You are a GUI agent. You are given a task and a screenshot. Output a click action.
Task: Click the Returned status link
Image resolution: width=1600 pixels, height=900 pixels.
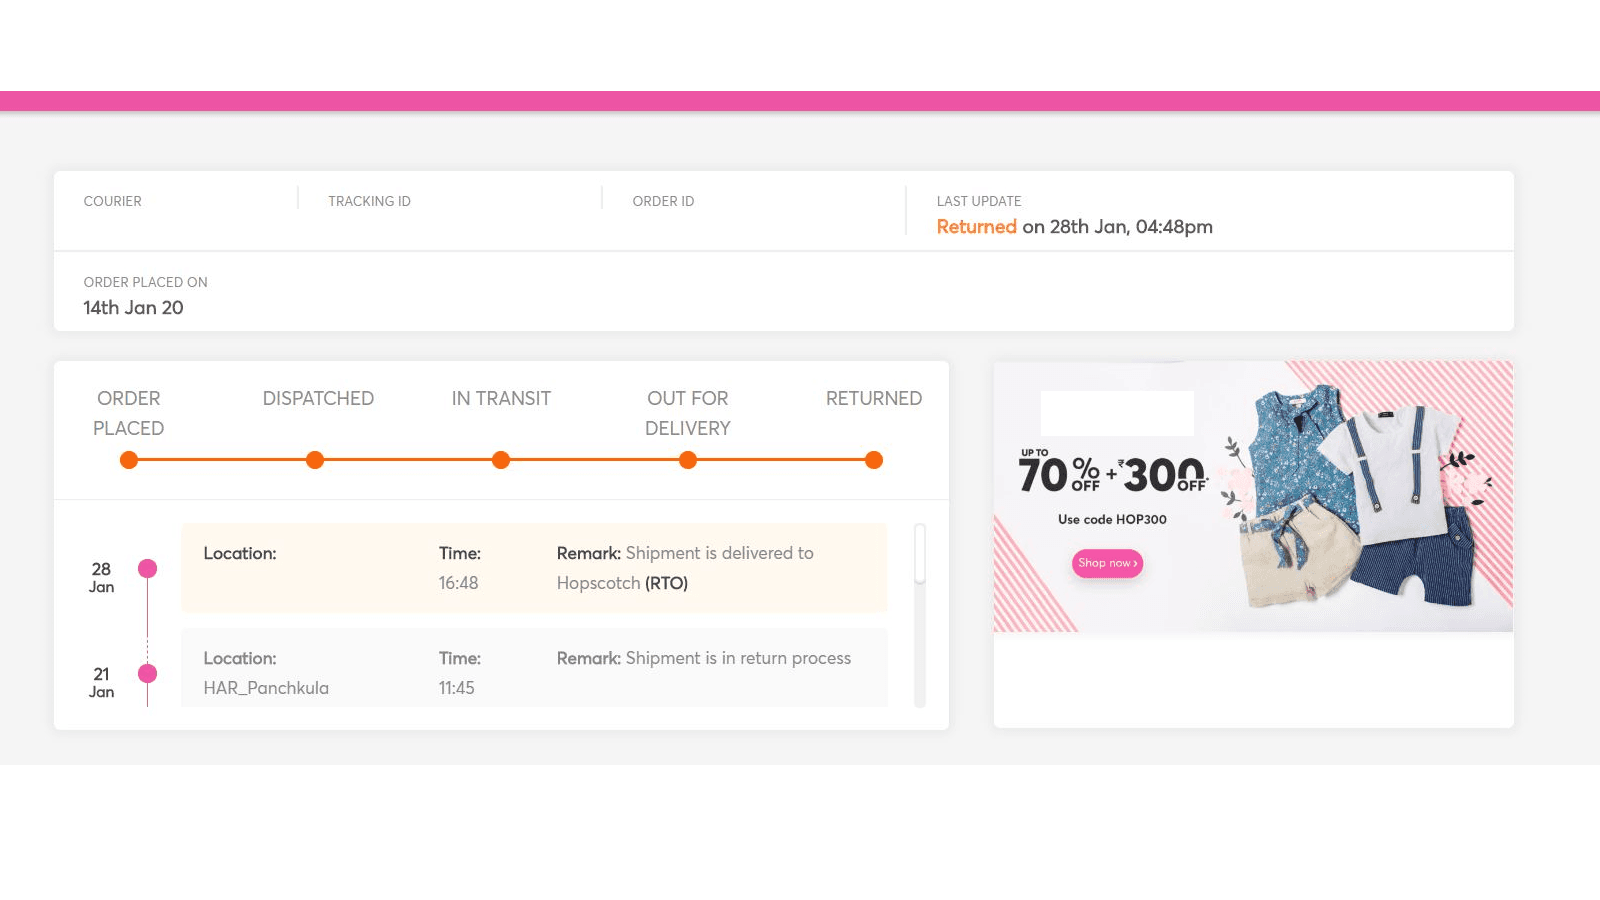pos(976,227)
